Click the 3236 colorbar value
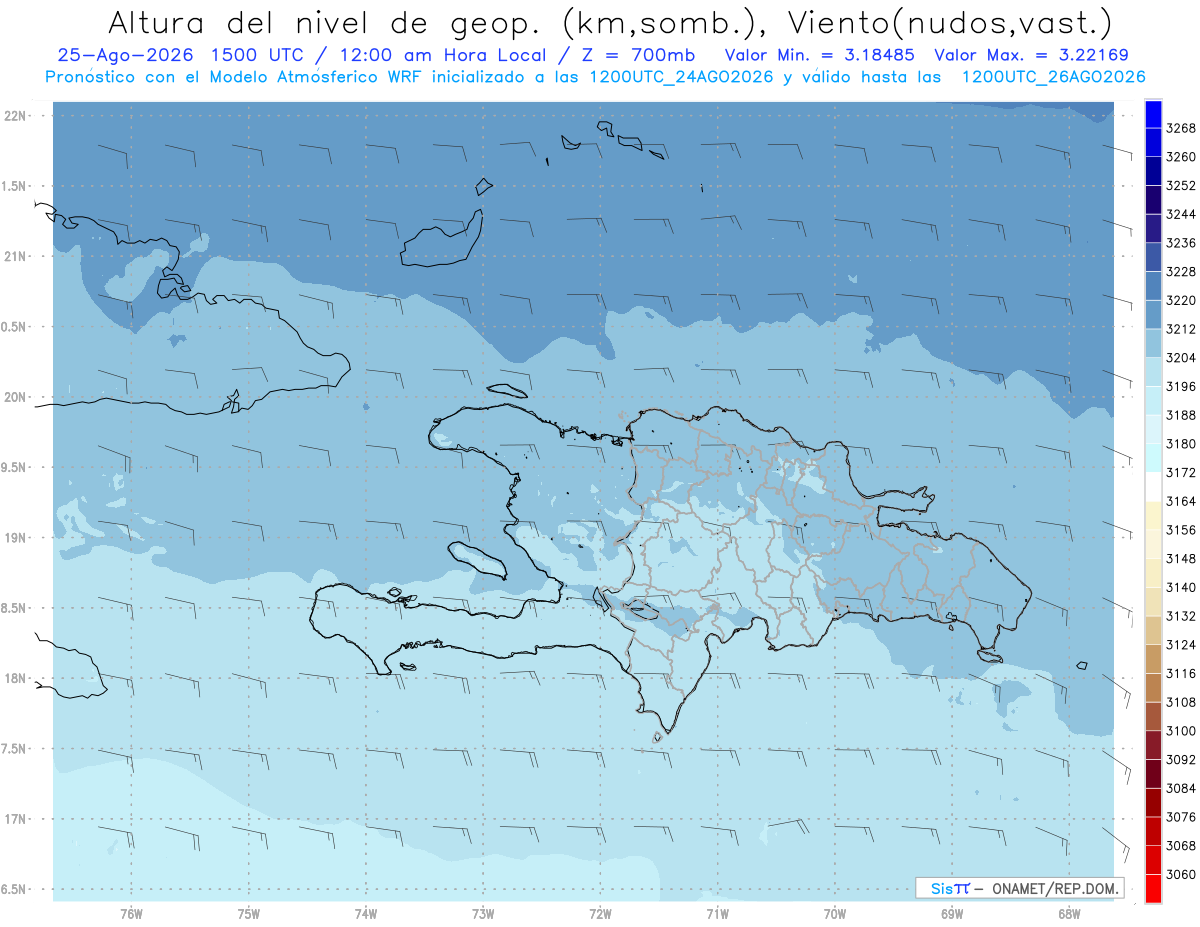Viewport: 1200px width, 927px height. point(1181,243)
